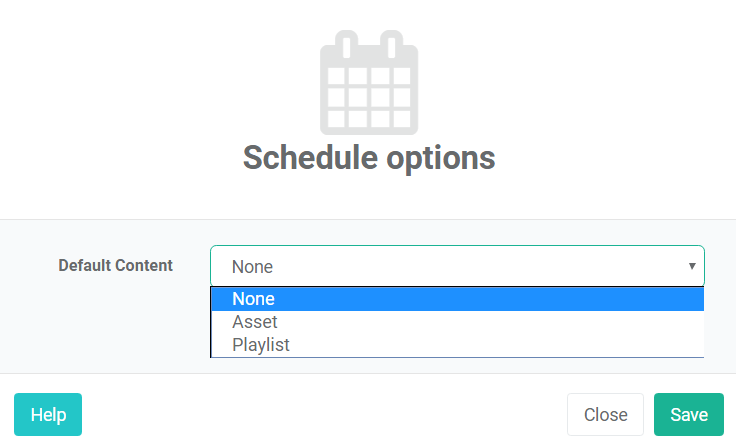
Task: Select Asset from the dropdown list
Action: click(x=457, y=322)
